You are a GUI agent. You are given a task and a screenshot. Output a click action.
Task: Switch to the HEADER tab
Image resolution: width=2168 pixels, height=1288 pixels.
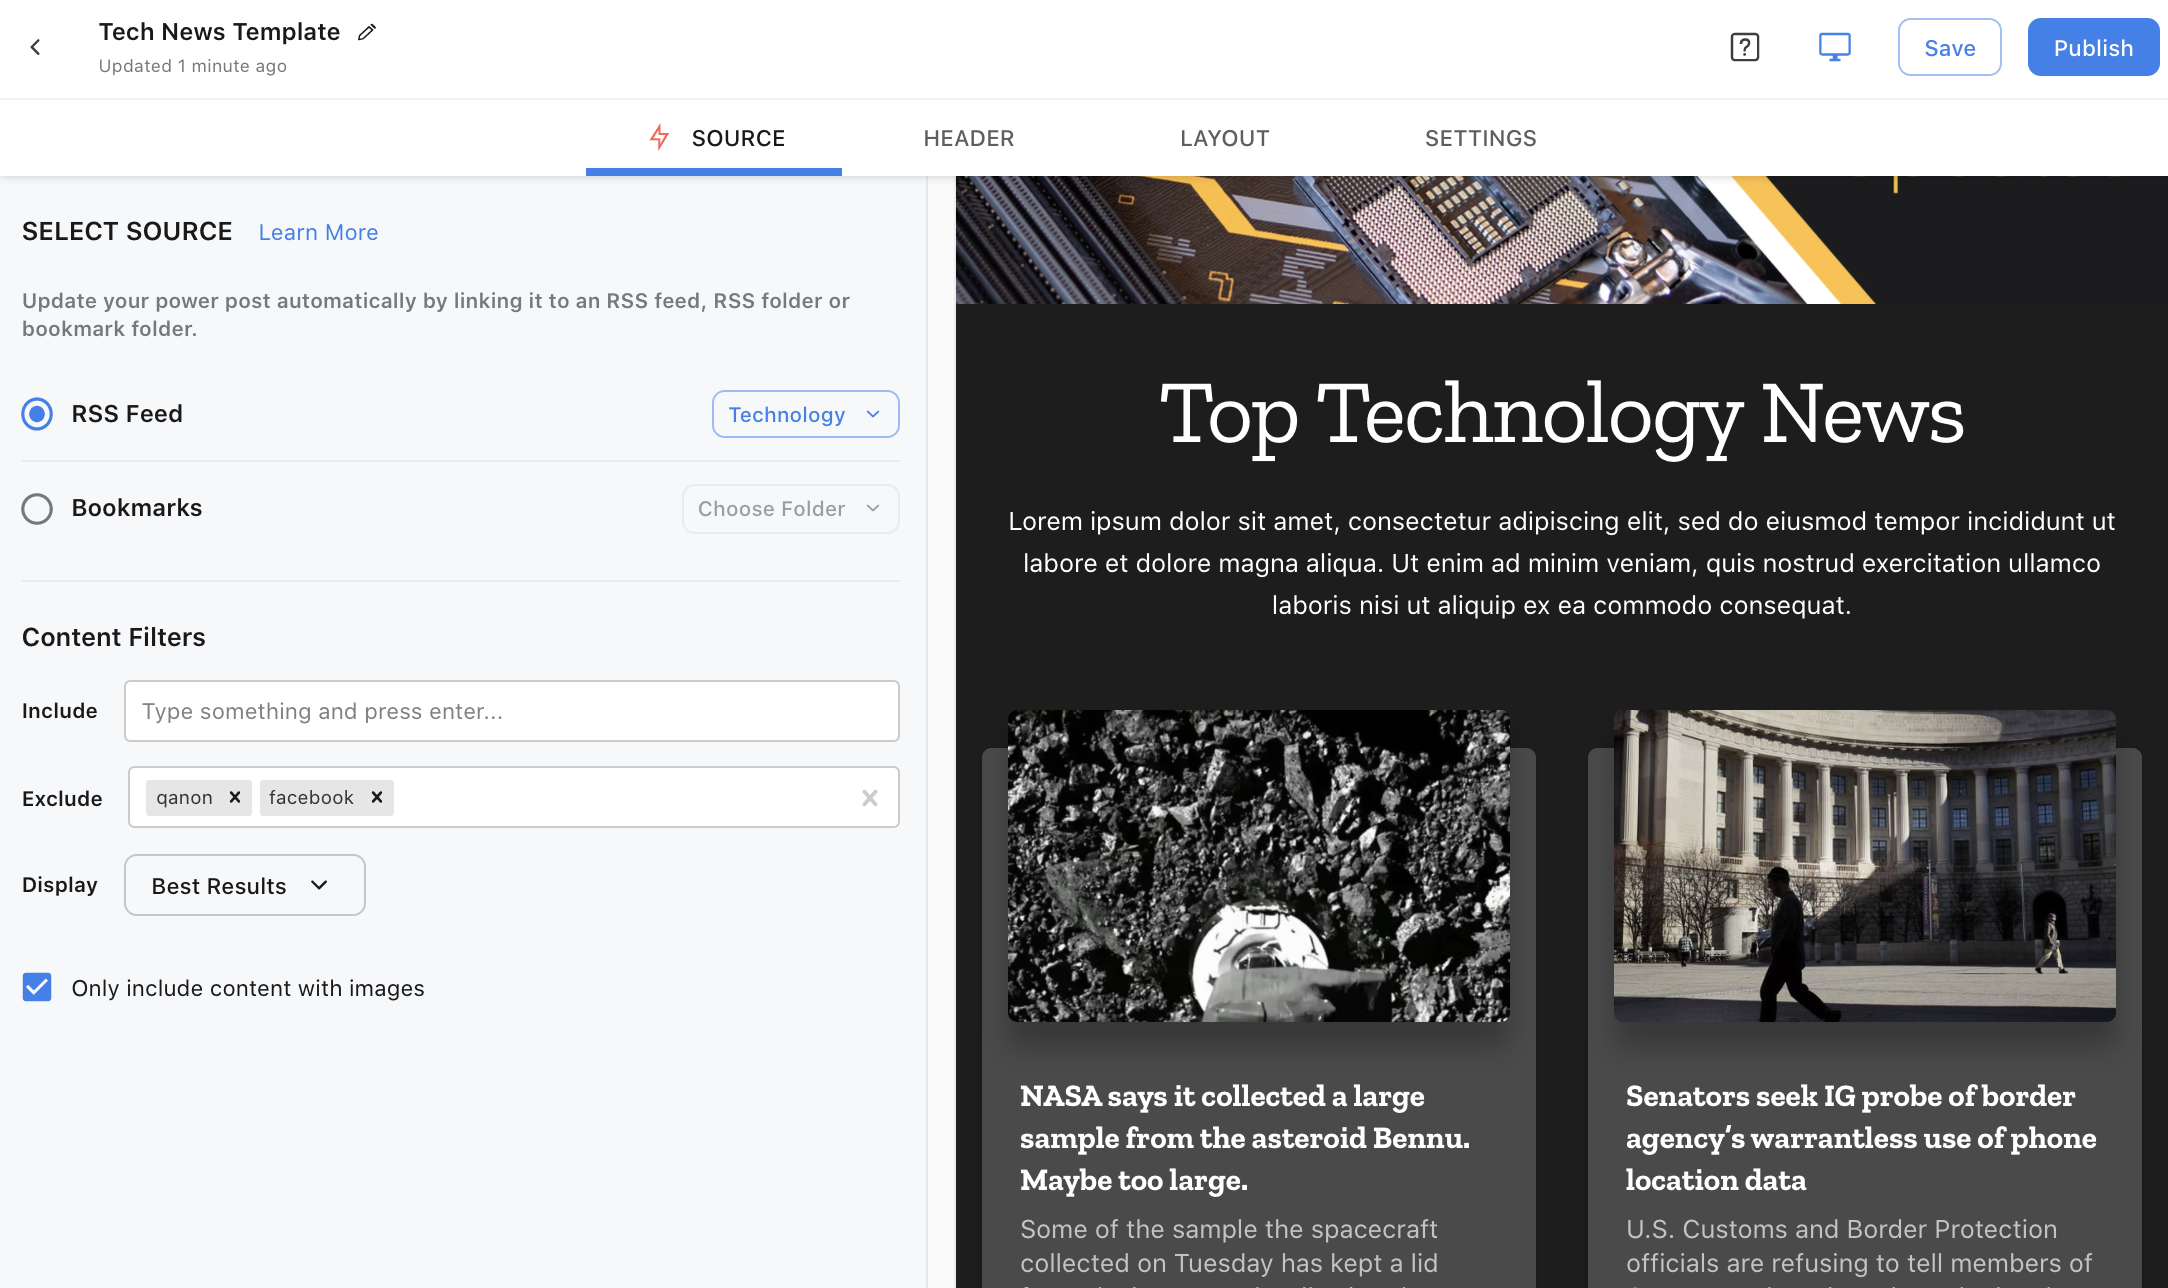[x=968, y=137]
